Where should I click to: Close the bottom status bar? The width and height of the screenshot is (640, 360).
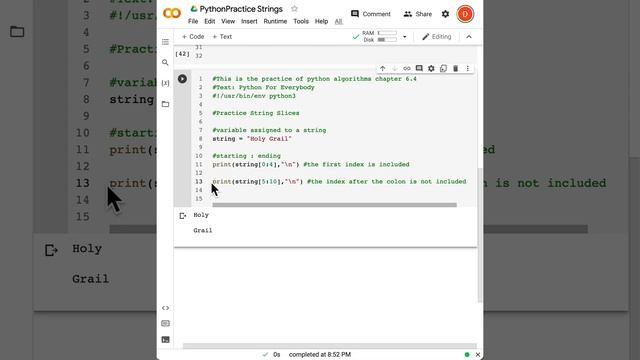[478, 355]
